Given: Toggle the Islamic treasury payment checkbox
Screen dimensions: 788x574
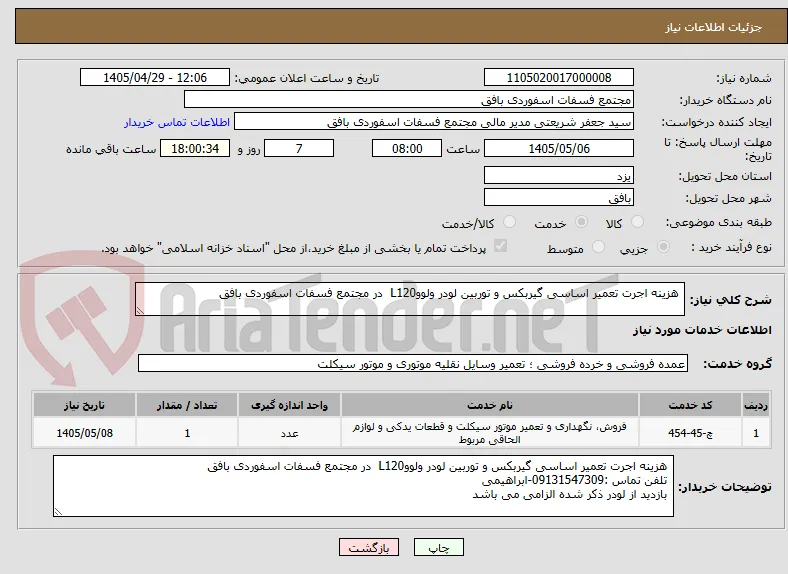Looking at the screenshot, I should pos(501,246).
